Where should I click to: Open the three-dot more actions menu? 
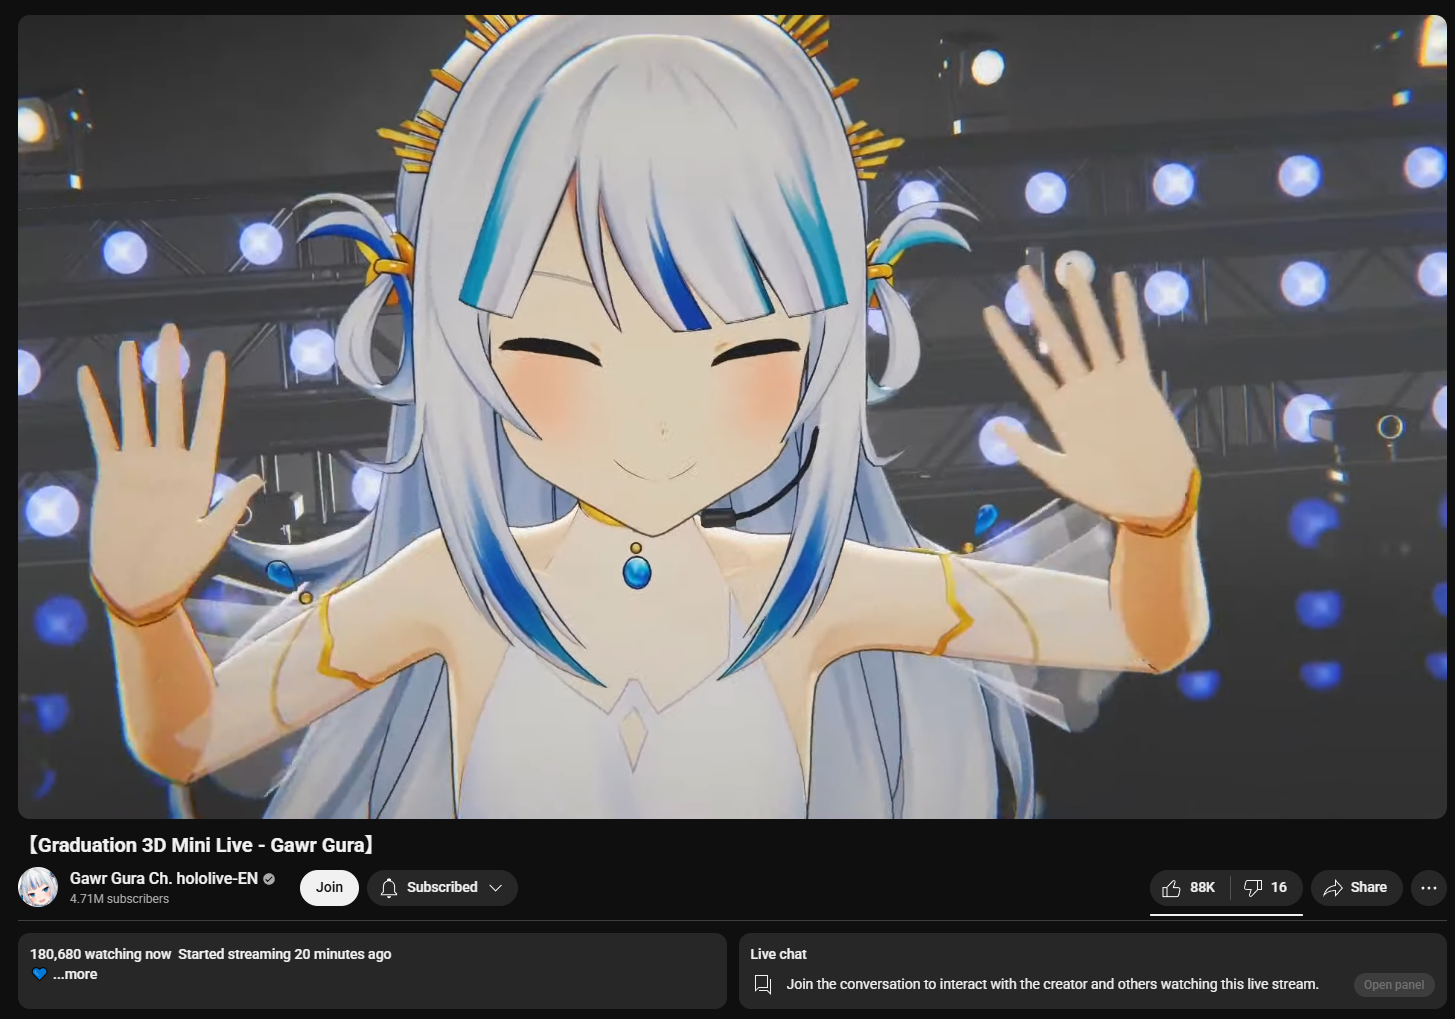coord(1428,888)
